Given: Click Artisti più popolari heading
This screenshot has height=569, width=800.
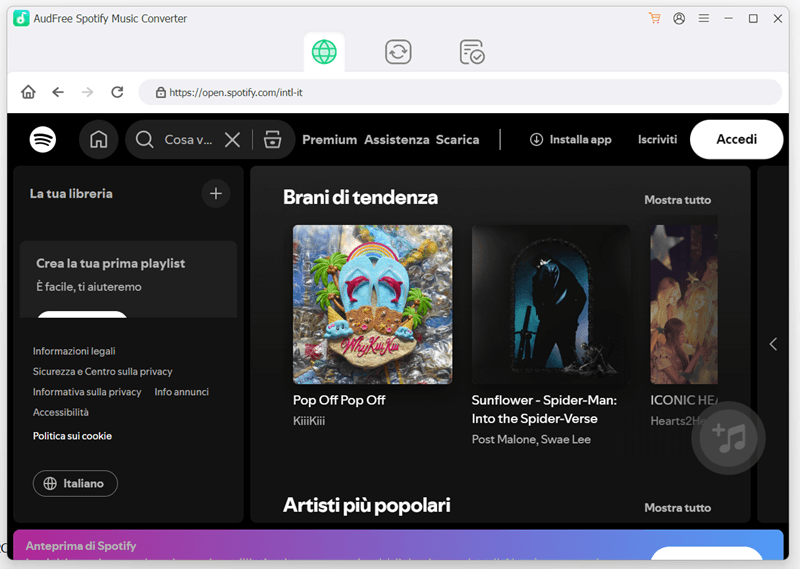Looking at the screenshot, I should click(x=367, y=505).
